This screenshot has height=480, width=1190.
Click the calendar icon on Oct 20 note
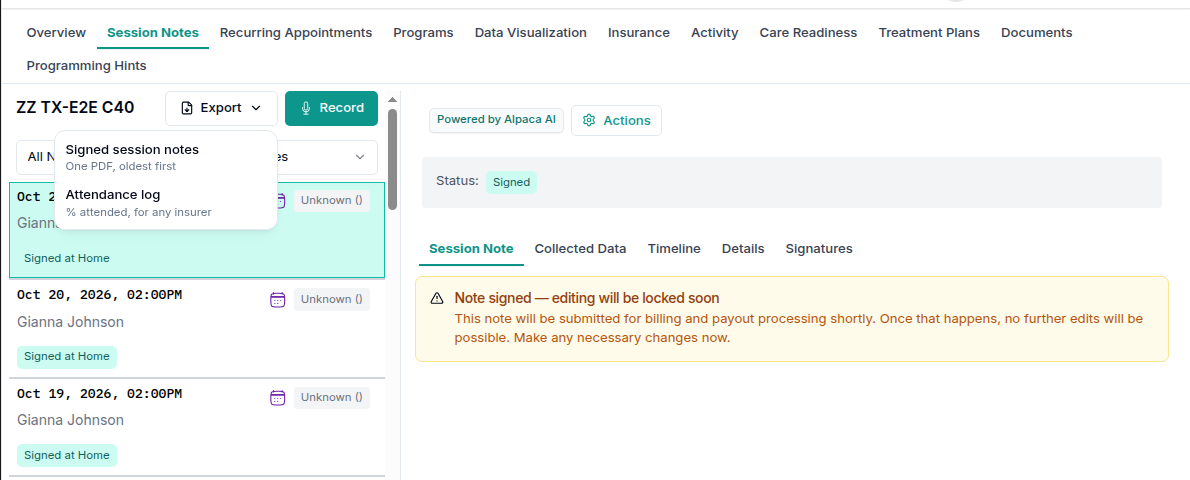(x=278, y=299)
